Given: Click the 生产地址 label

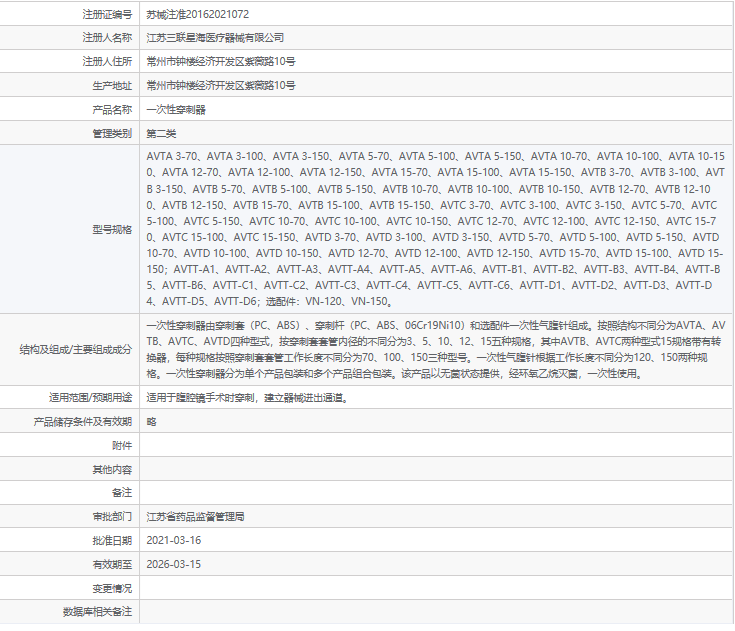Looking at the screenshot, I should coord(112,86).
